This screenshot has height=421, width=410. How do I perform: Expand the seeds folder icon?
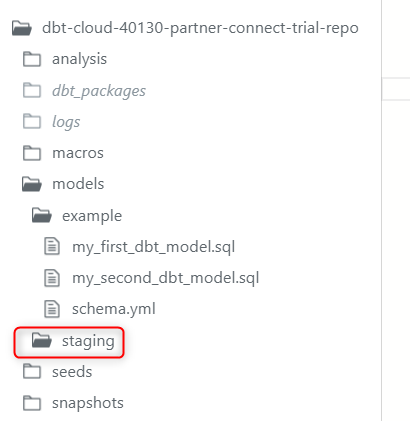[32, 372]
